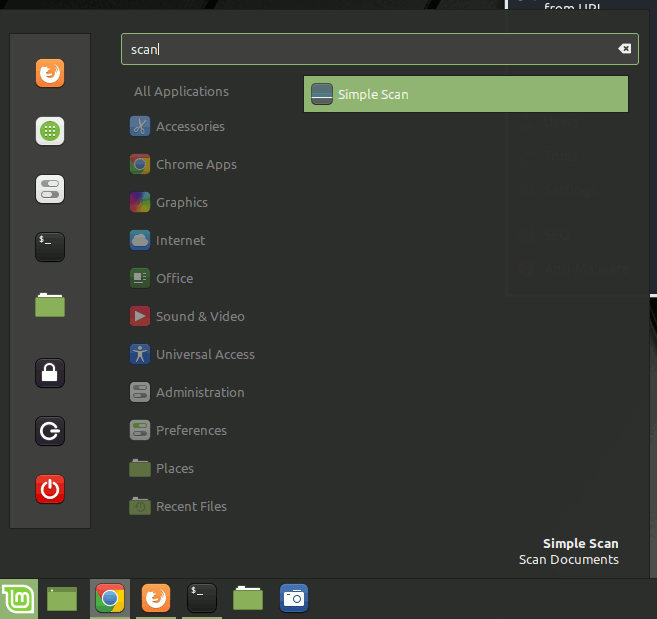
Task: Click Files folder launcher in bottom panel
Action: (x=248, y=598)
